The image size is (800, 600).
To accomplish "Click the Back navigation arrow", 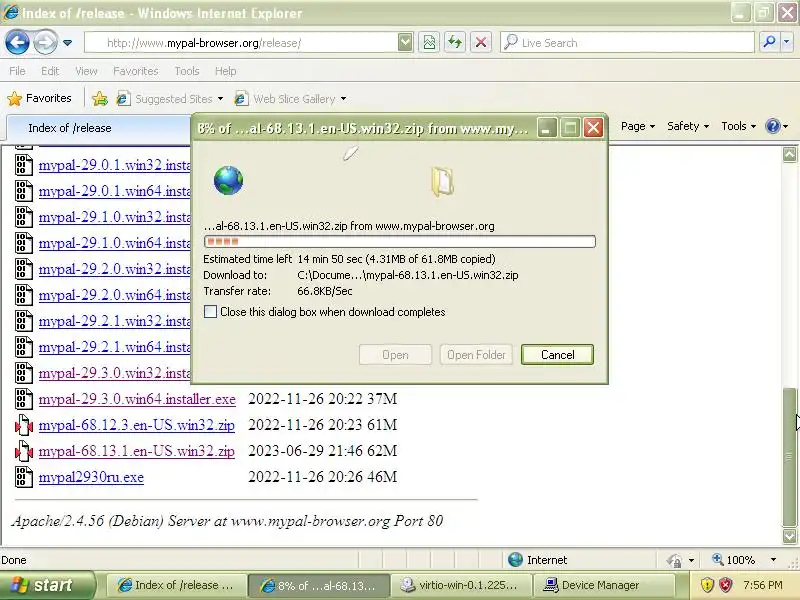I will click(17, 42).
